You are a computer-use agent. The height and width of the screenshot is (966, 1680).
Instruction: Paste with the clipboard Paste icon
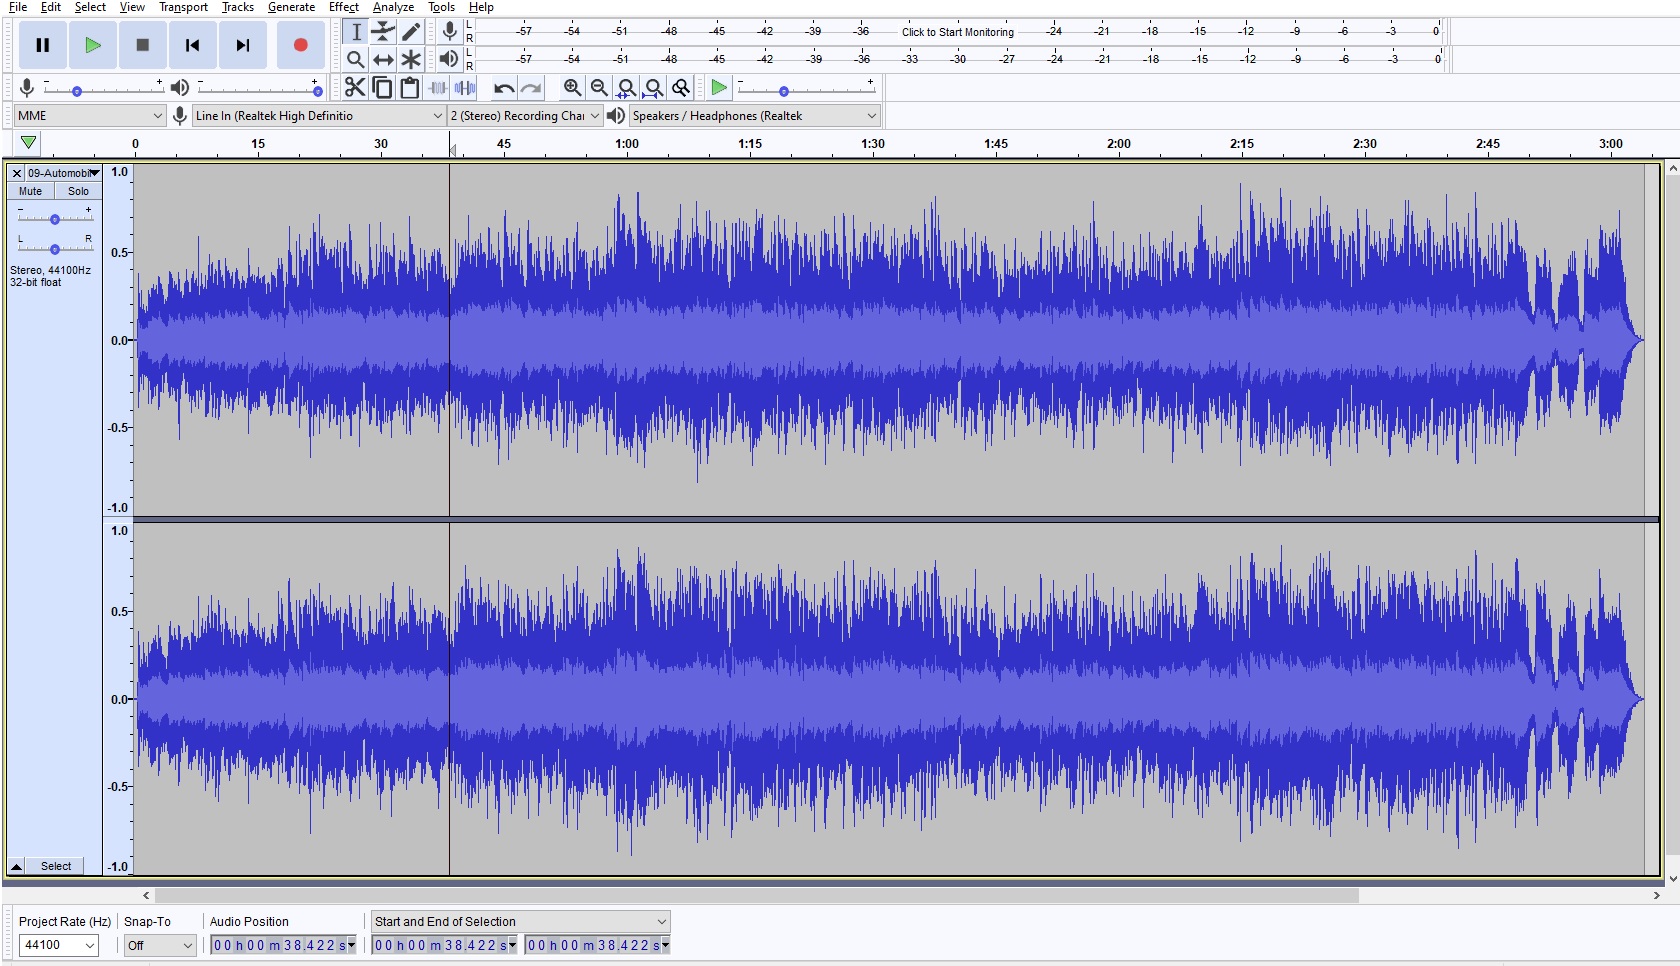pos(409,88)
